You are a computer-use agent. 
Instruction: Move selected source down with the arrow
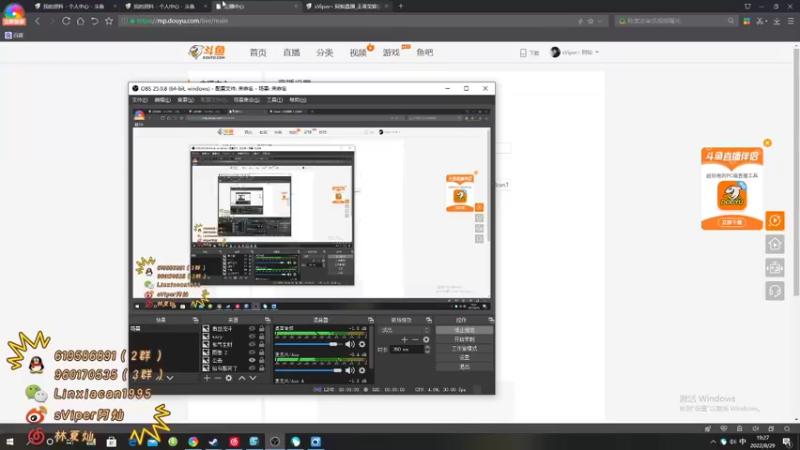253,378
